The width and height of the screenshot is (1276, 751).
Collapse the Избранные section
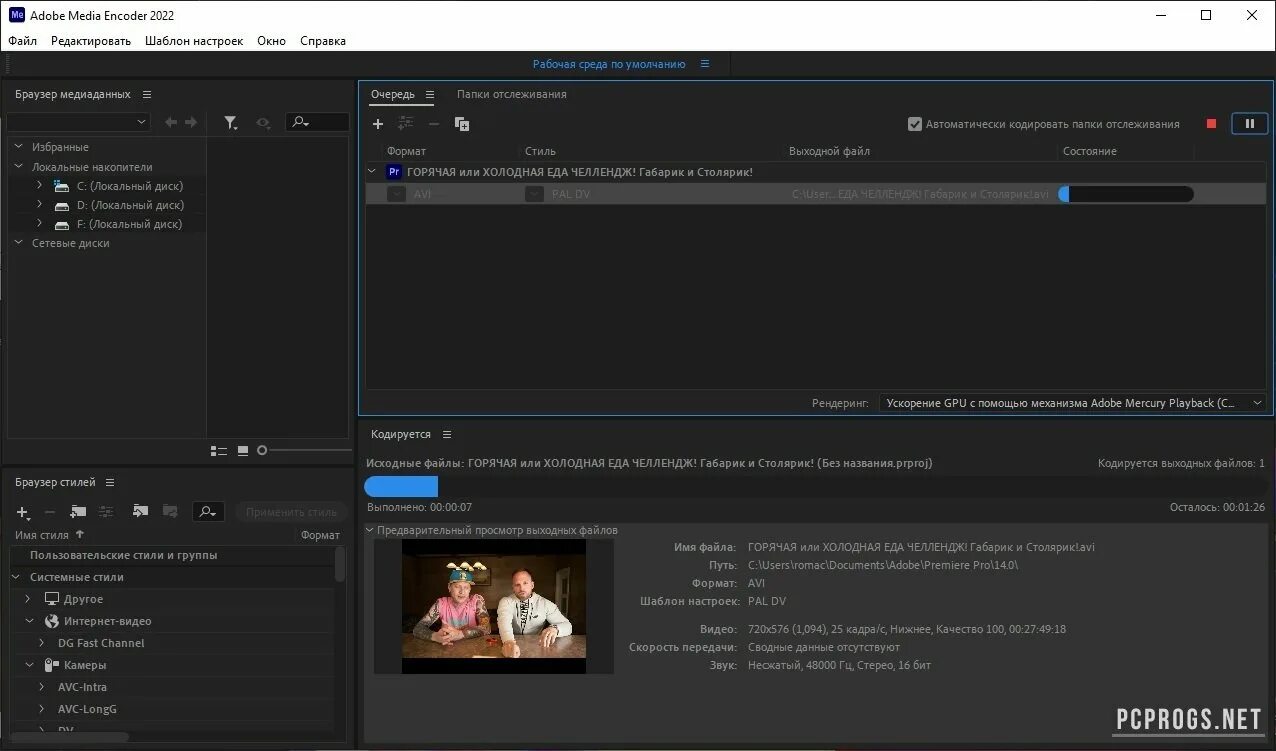(18, 147)
